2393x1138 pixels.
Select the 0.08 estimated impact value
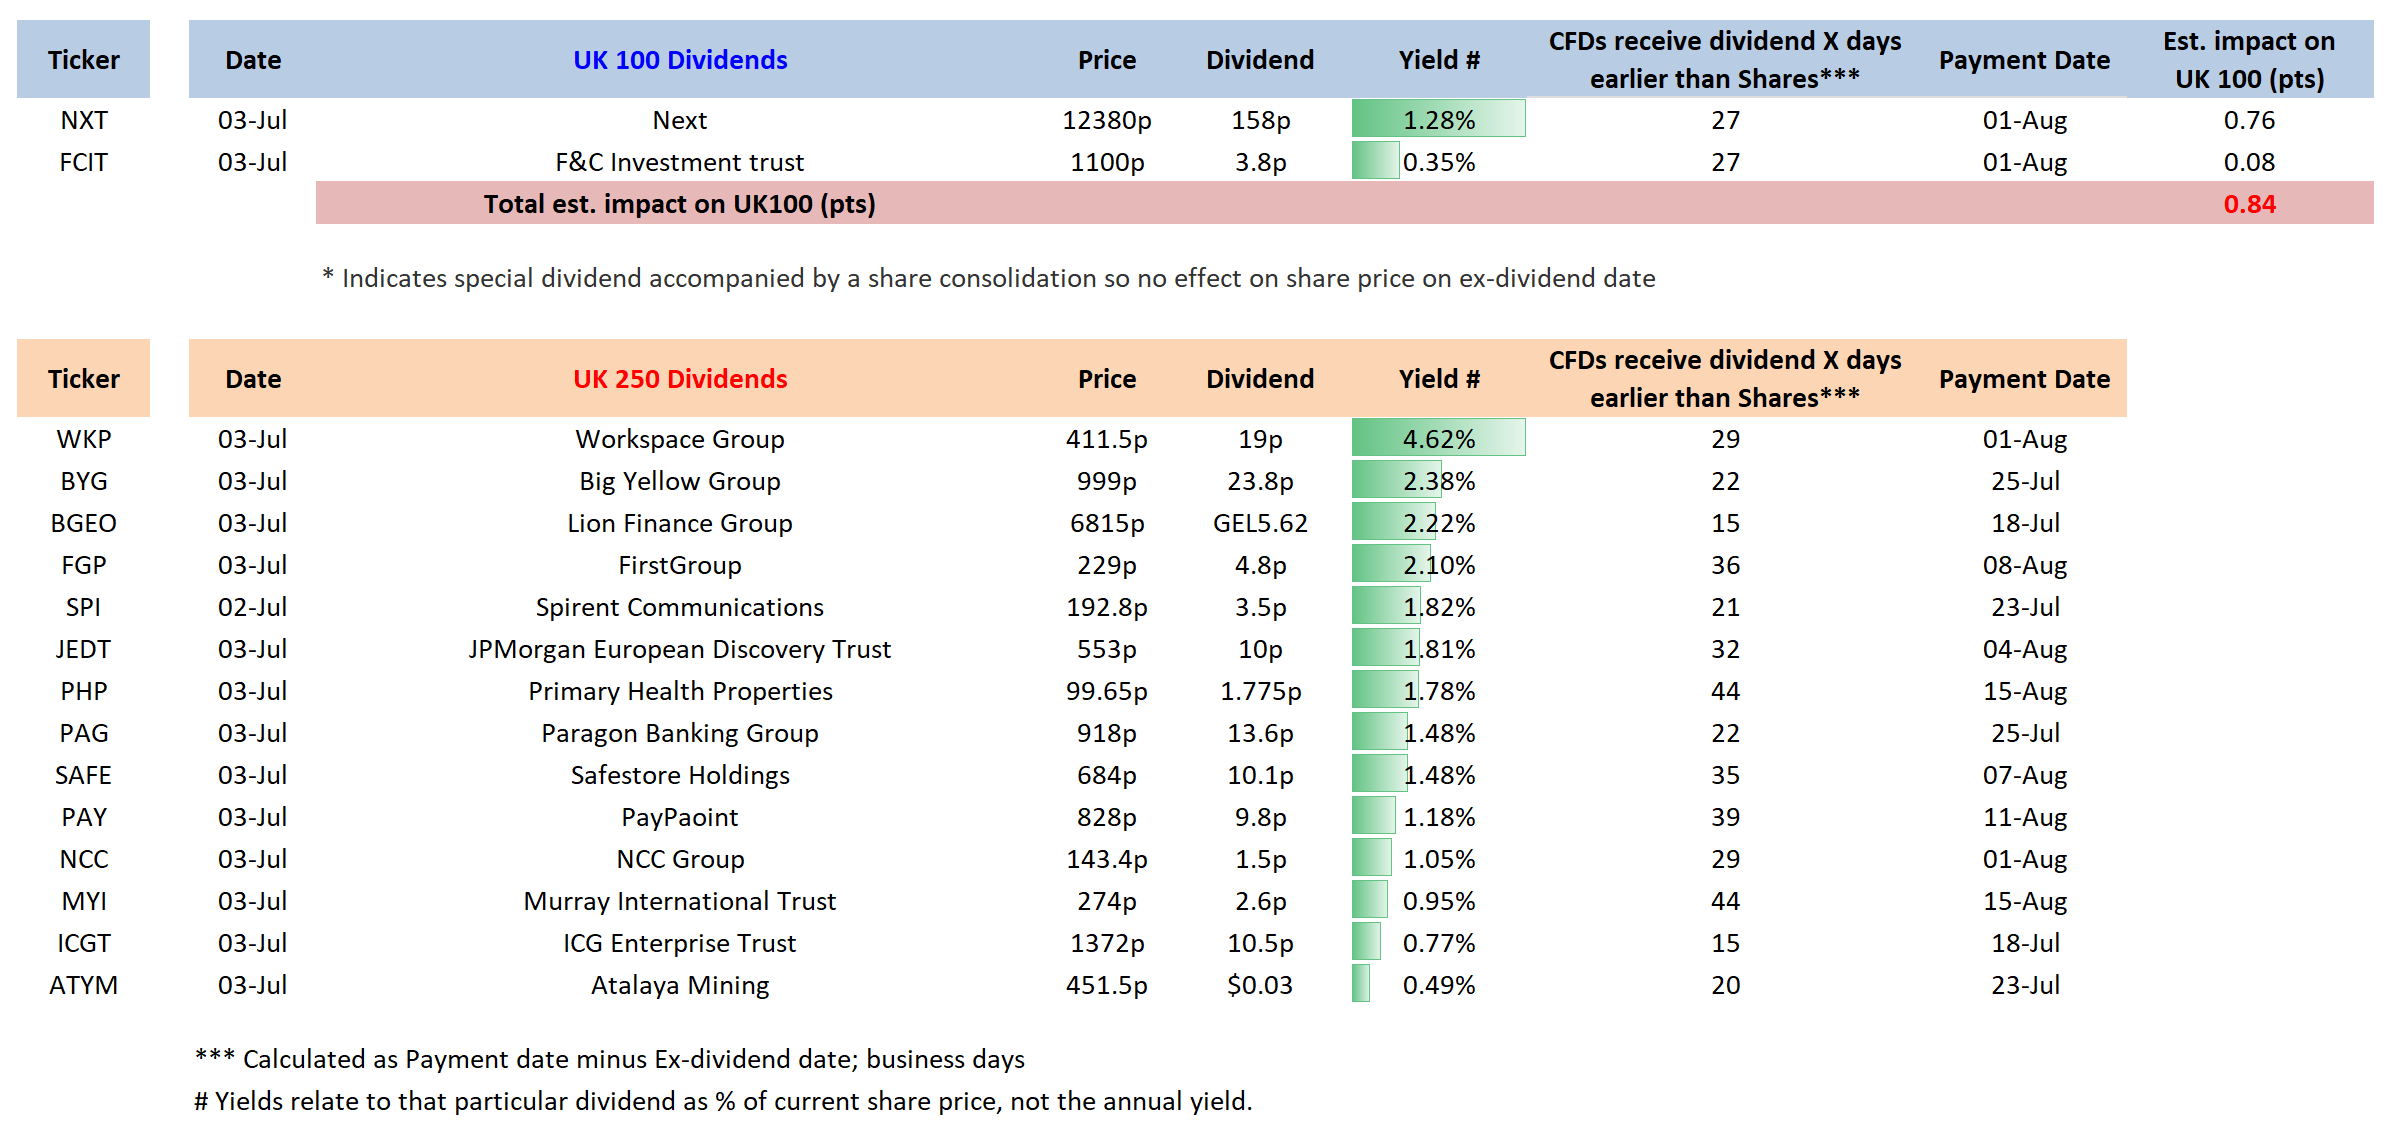2249,162
